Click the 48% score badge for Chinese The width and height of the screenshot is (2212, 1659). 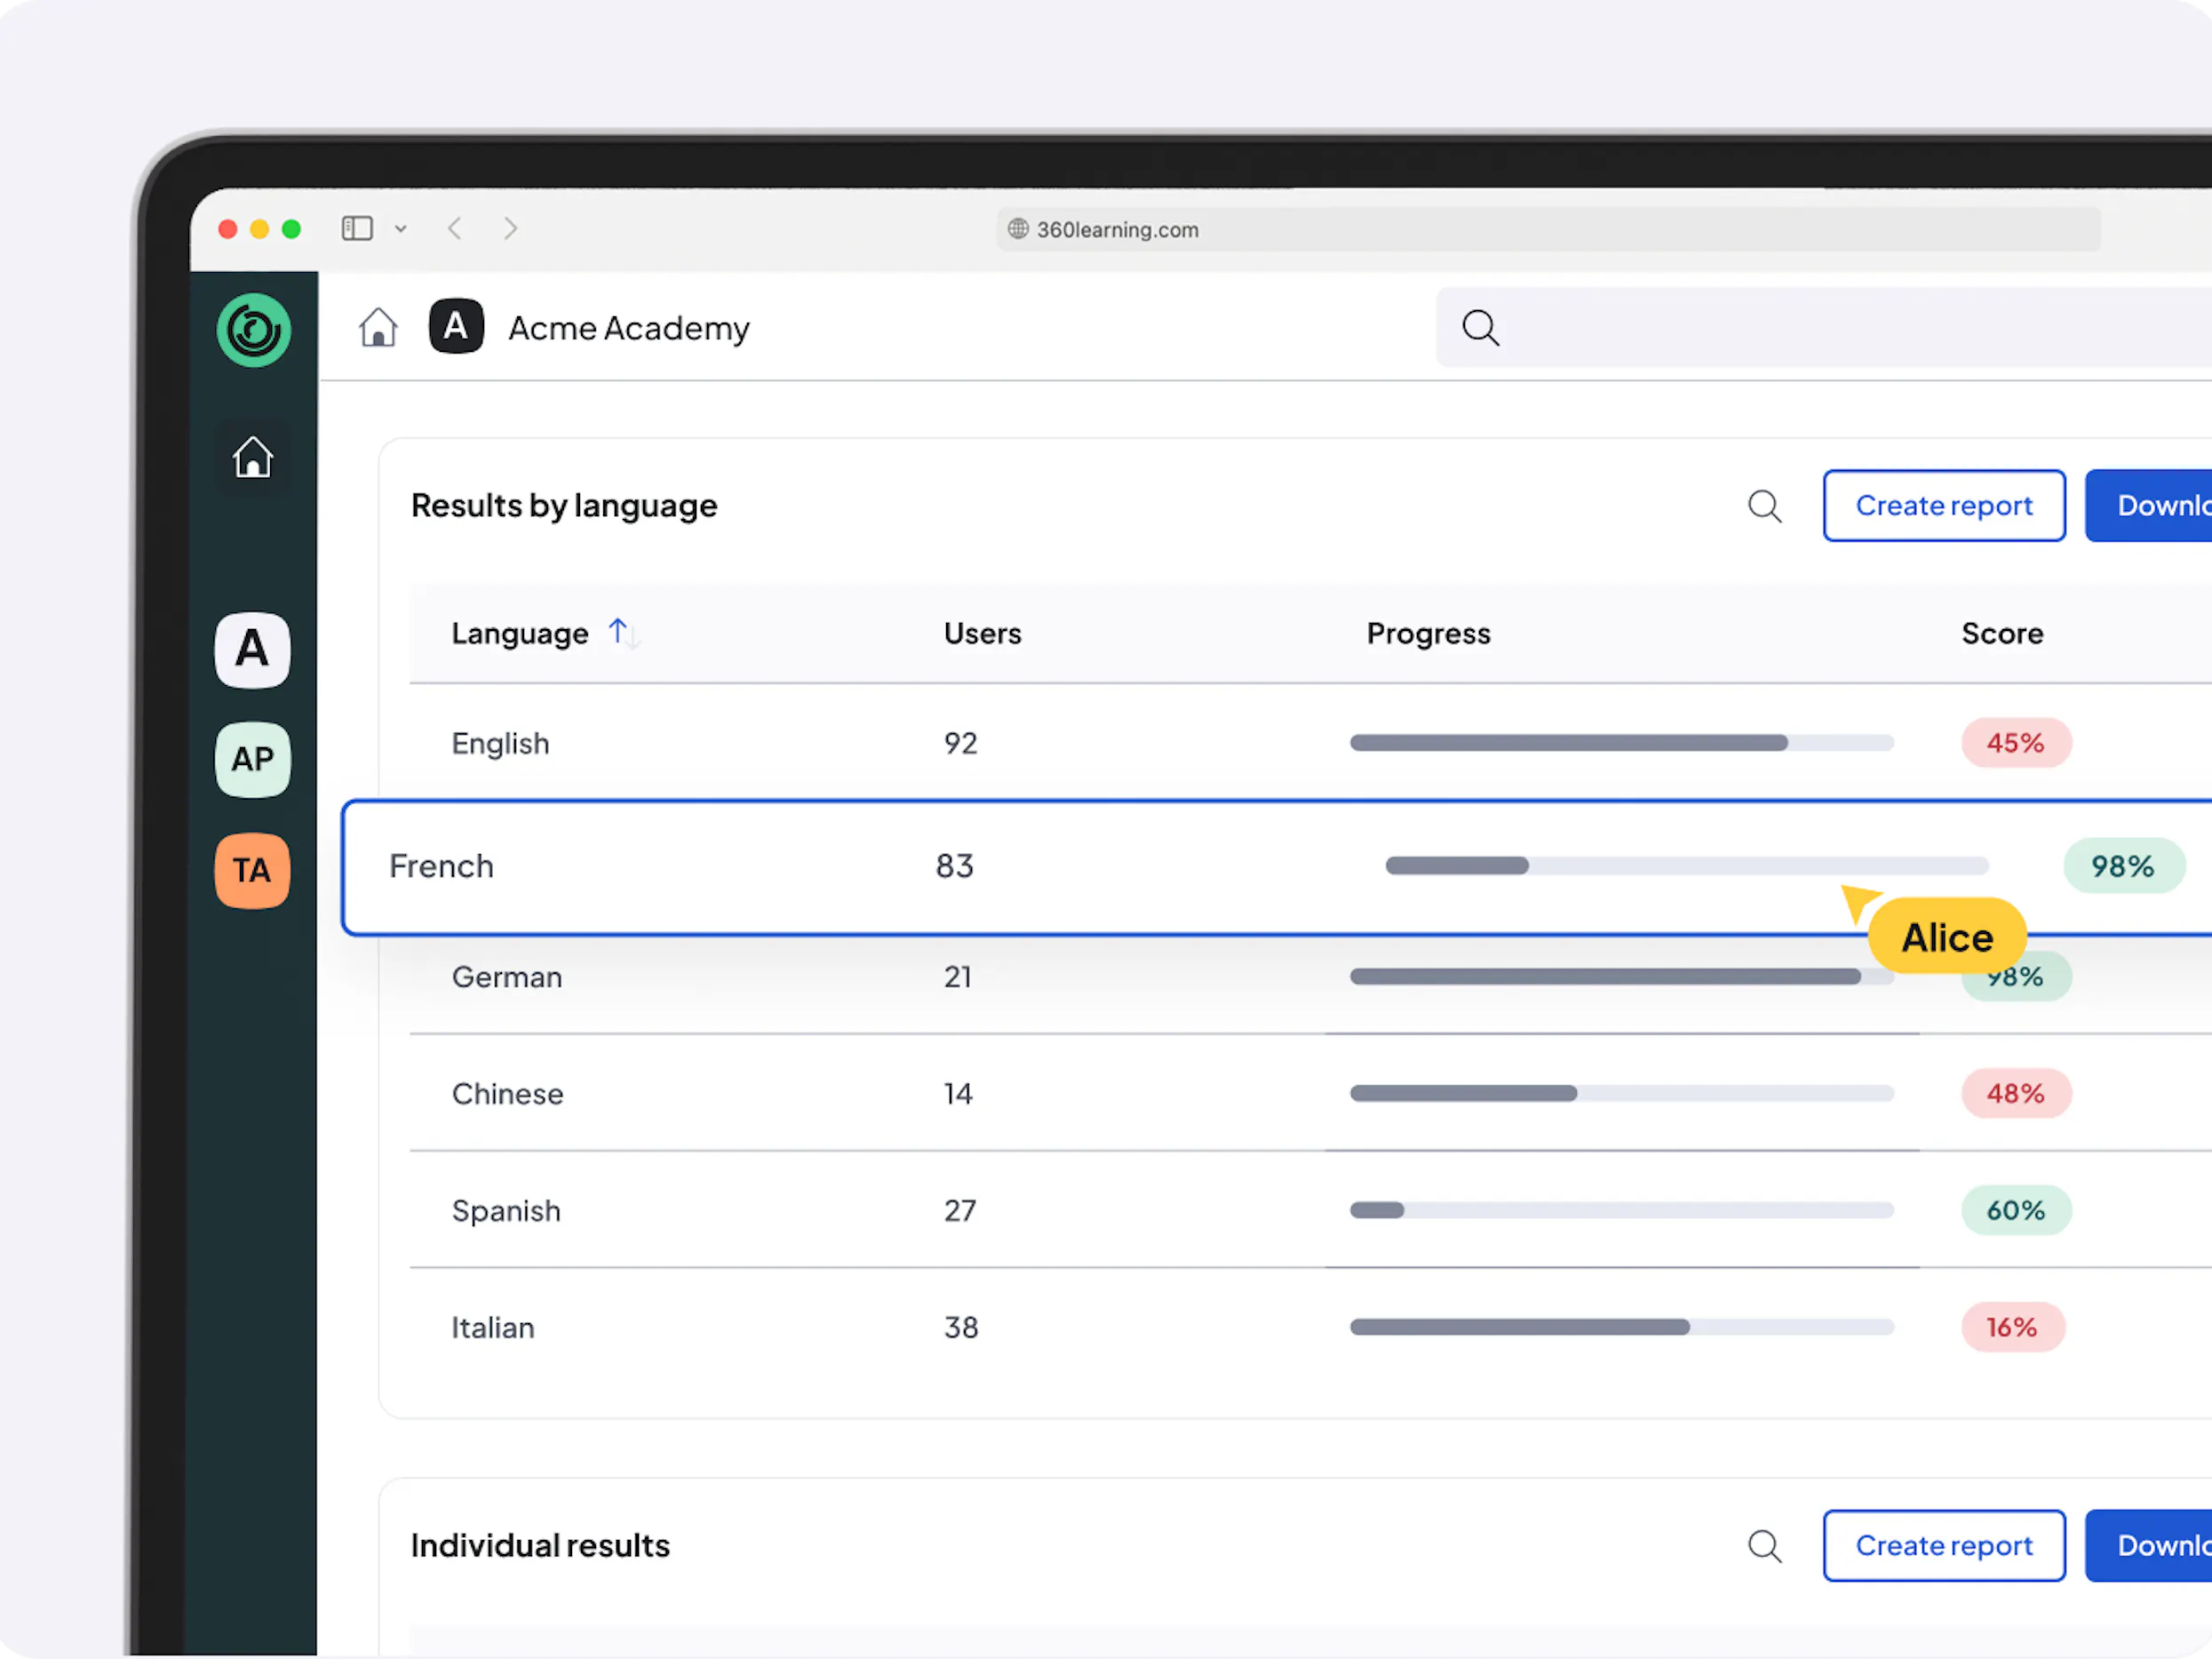click(2015, 1093)
